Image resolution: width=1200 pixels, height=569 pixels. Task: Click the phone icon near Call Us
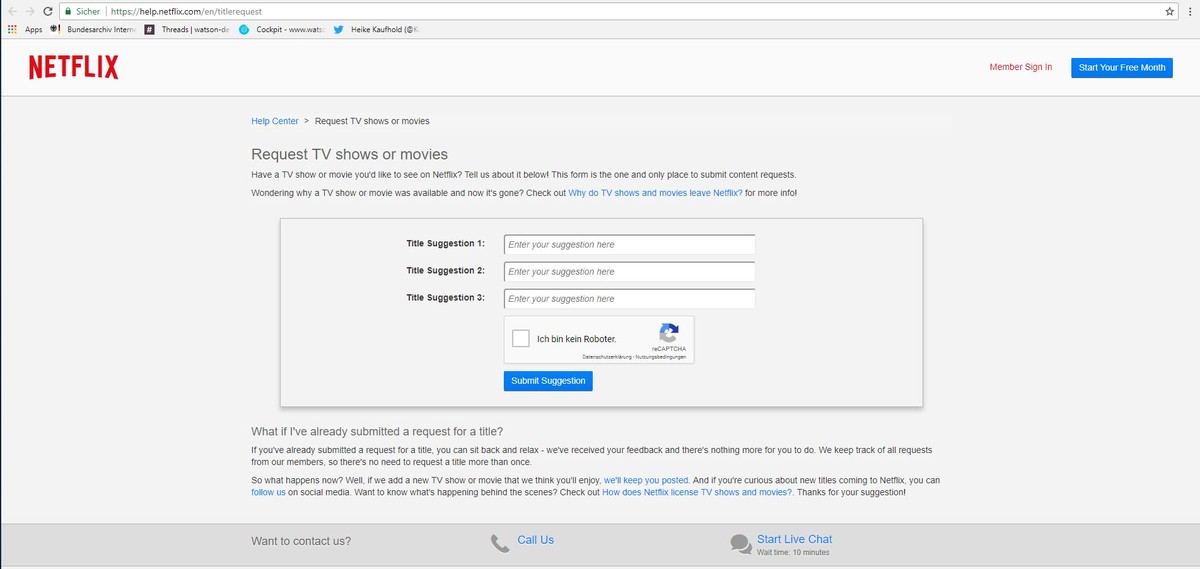tap(500, 543)
